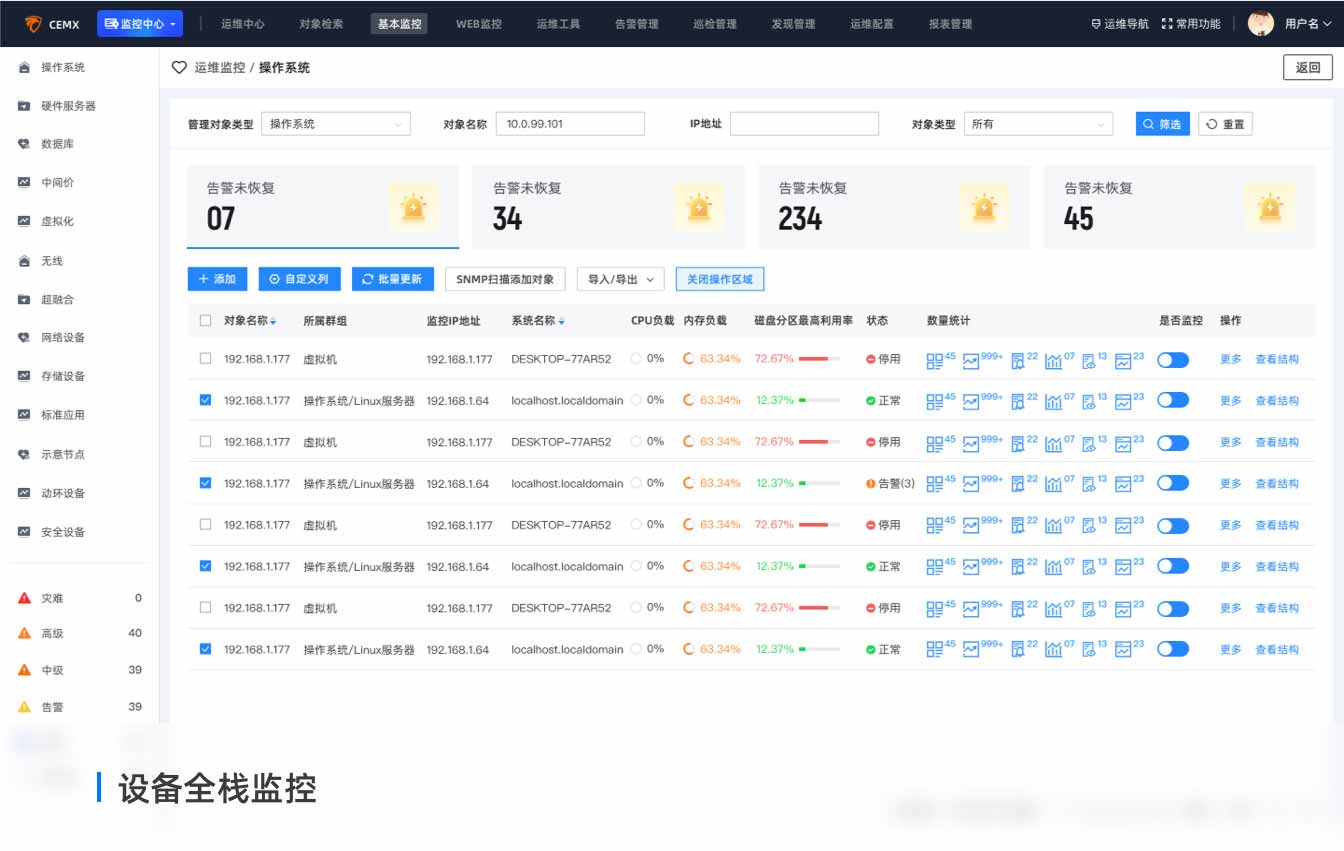Open 自定义列 column settings
1344x851 pixels.
(300, 279)
